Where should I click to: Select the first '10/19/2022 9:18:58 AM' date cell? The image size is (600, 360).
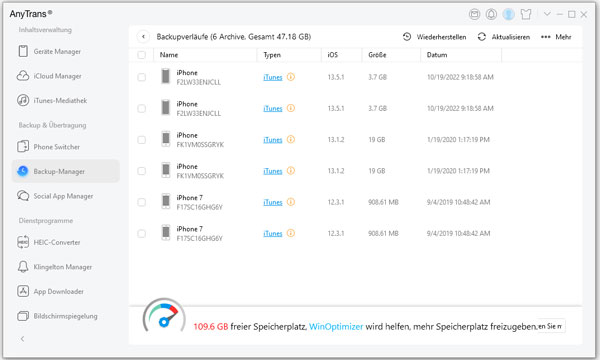(460, 77)
